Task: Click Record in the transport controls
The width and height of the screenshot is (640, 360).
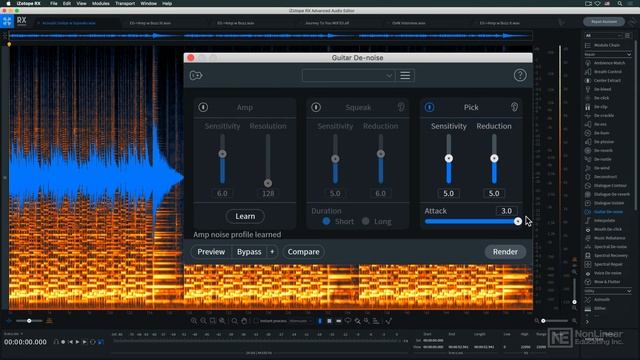Action: pos(63,342)
